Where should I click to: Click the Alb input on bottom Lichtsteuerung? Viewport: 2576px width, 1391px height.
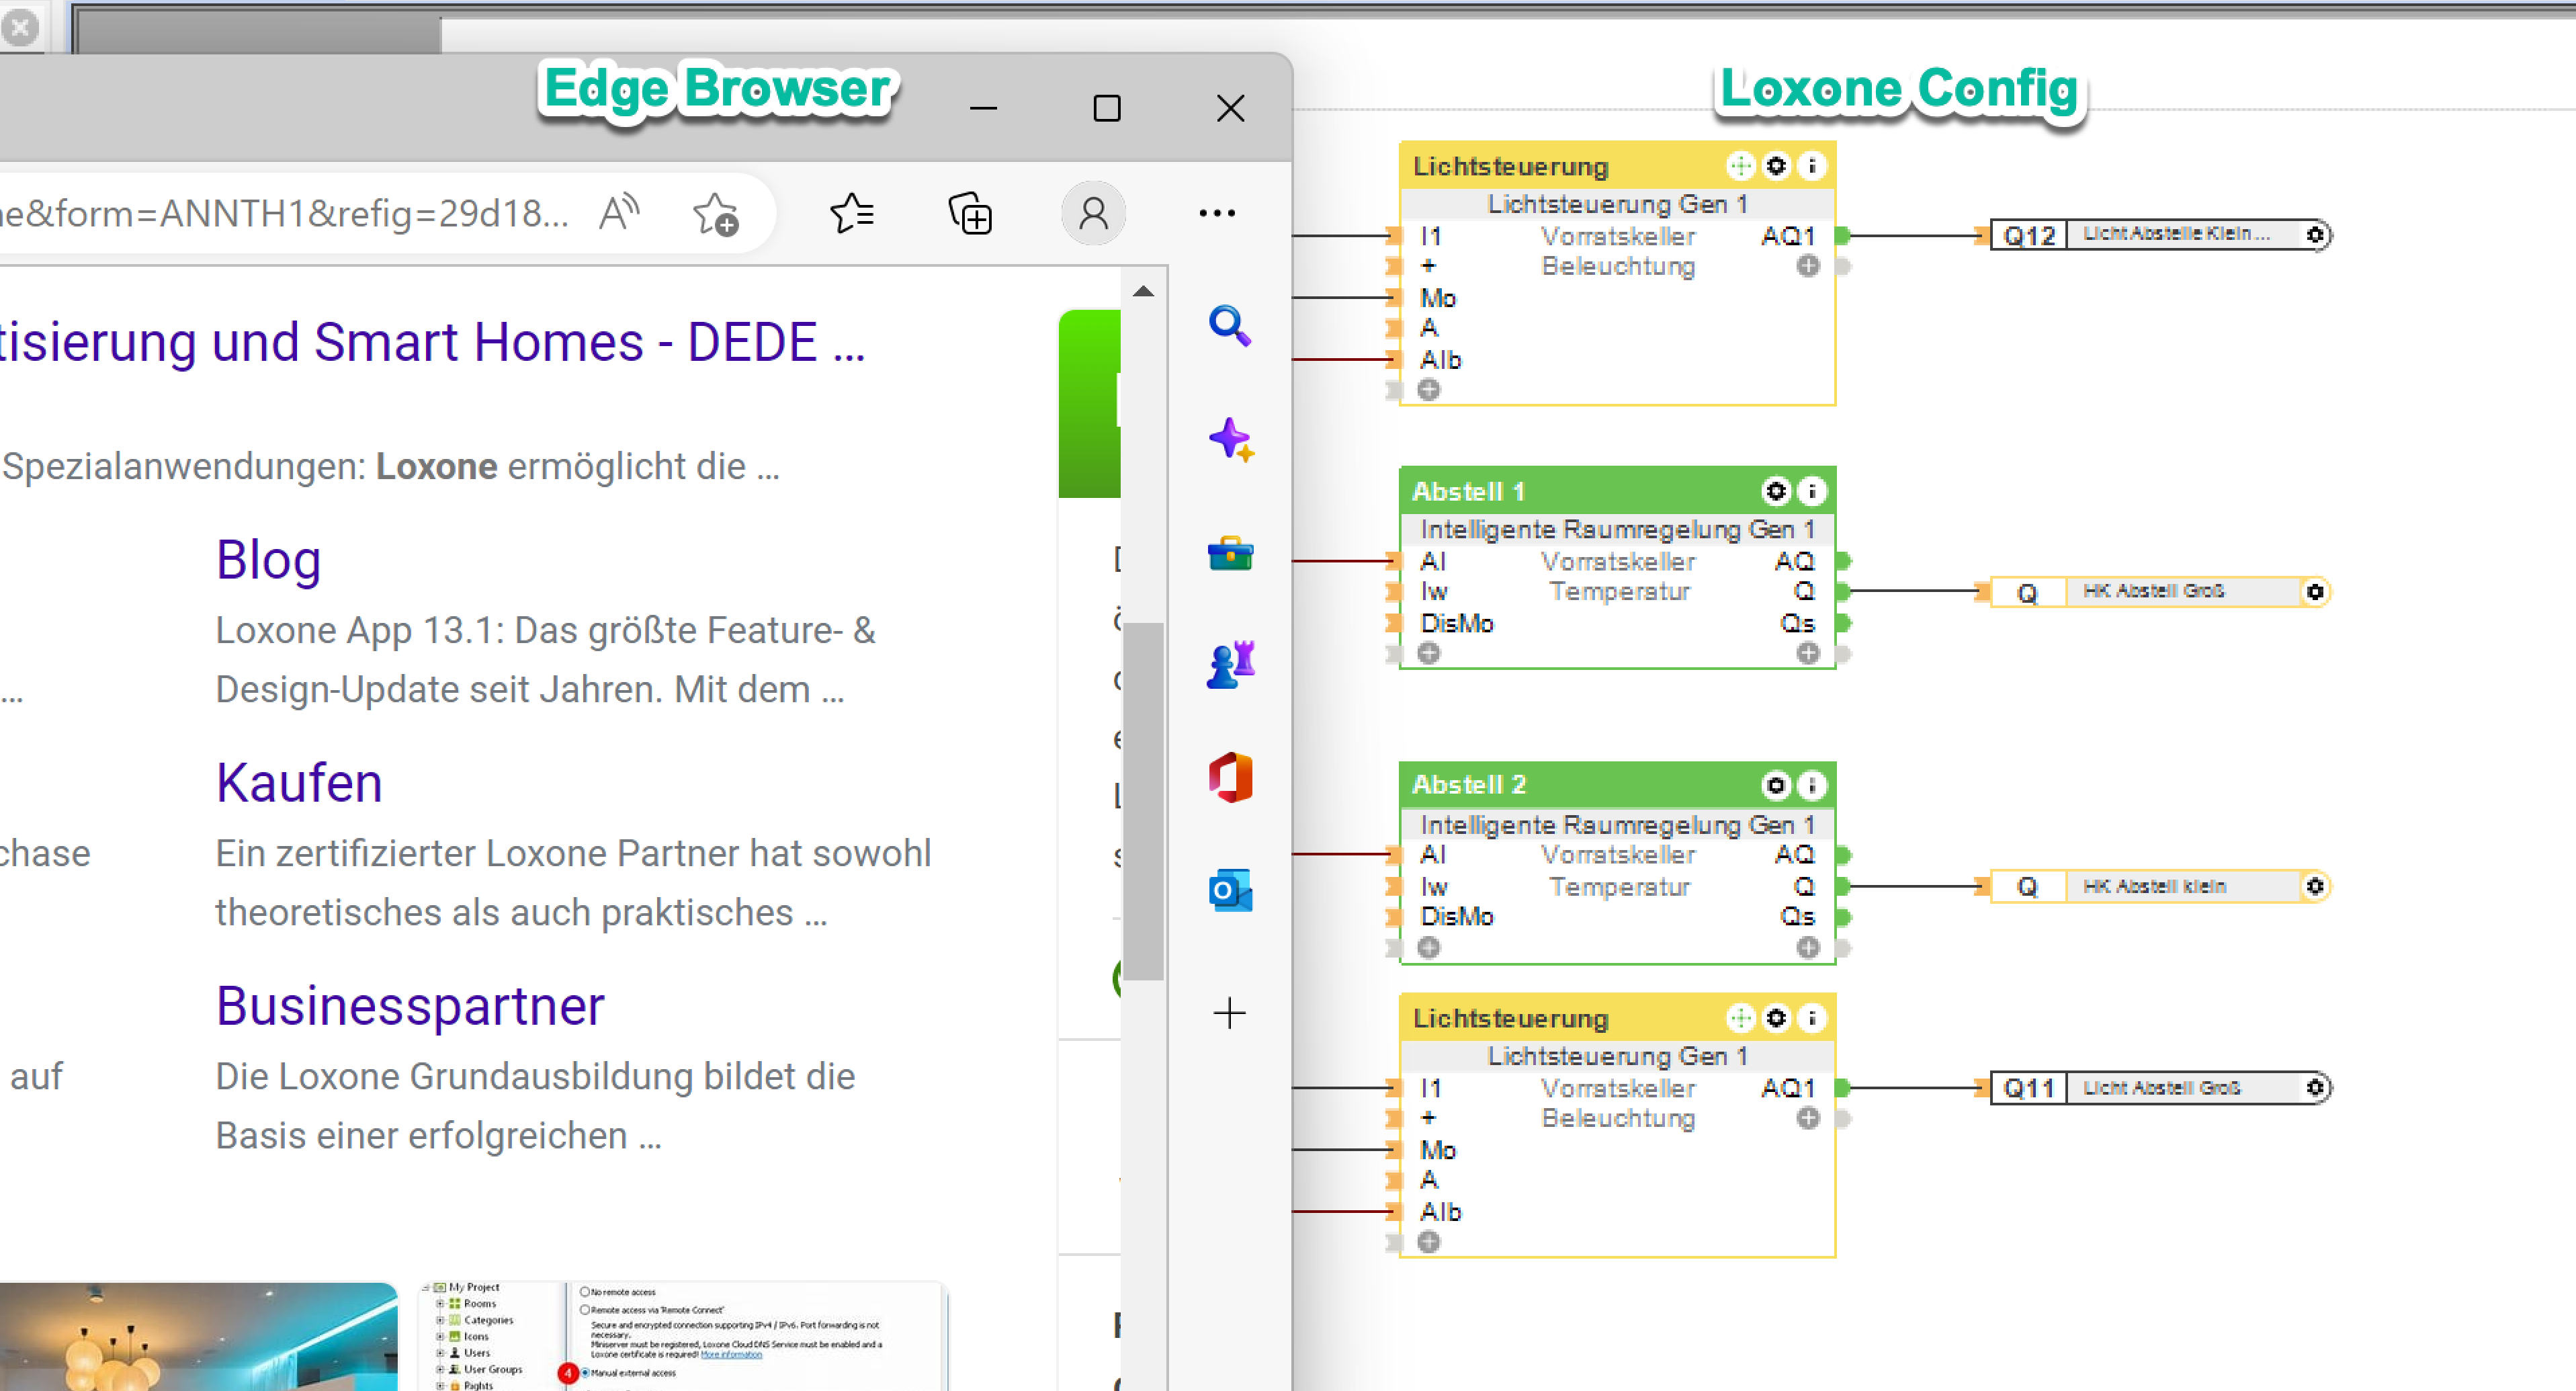(x=1441, y=1212)
